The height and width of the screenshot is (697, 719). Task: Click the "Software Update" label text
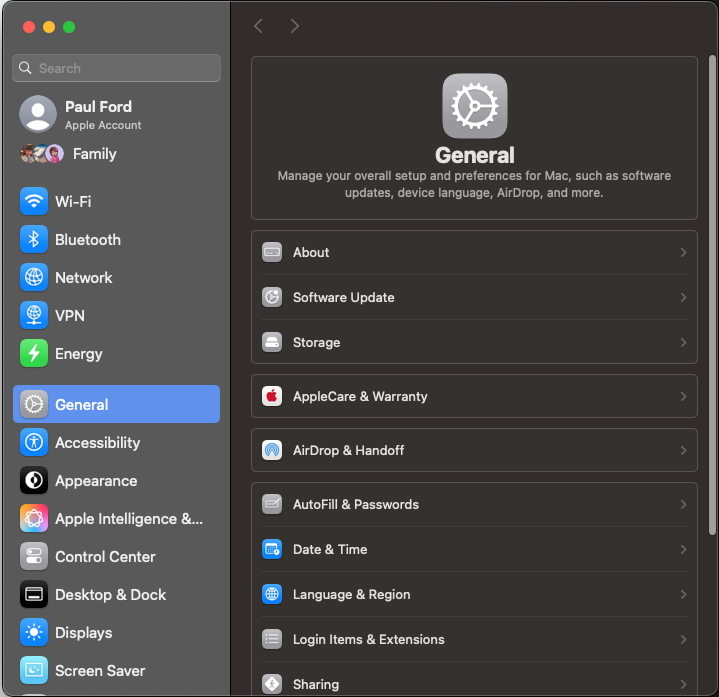(x=343, y=298)
